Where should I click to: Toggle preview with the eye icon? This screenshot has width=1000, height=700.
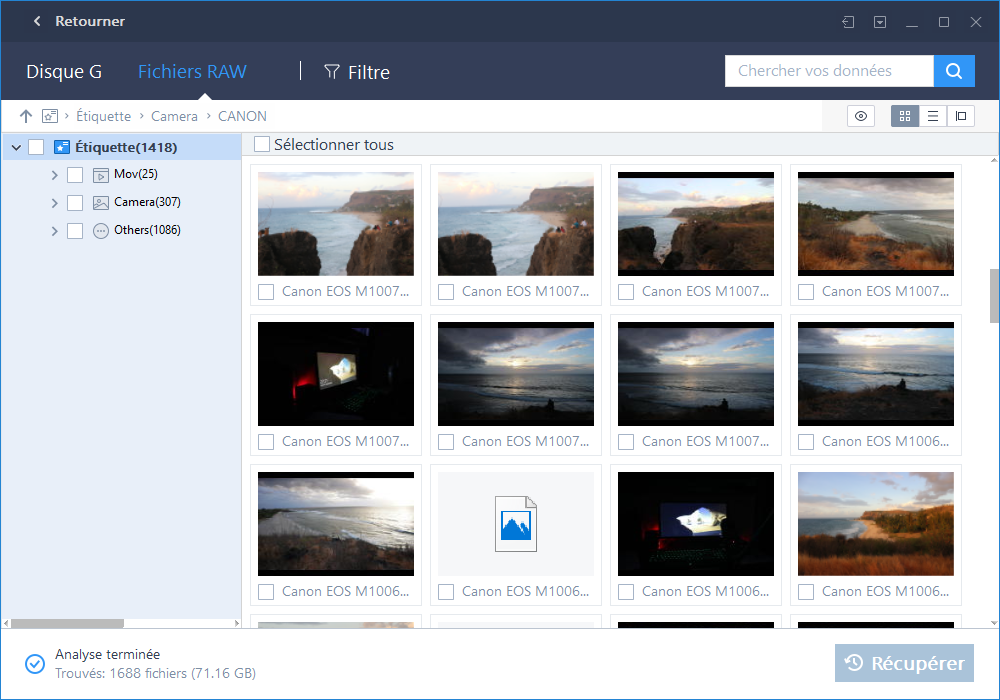[860, 116]
